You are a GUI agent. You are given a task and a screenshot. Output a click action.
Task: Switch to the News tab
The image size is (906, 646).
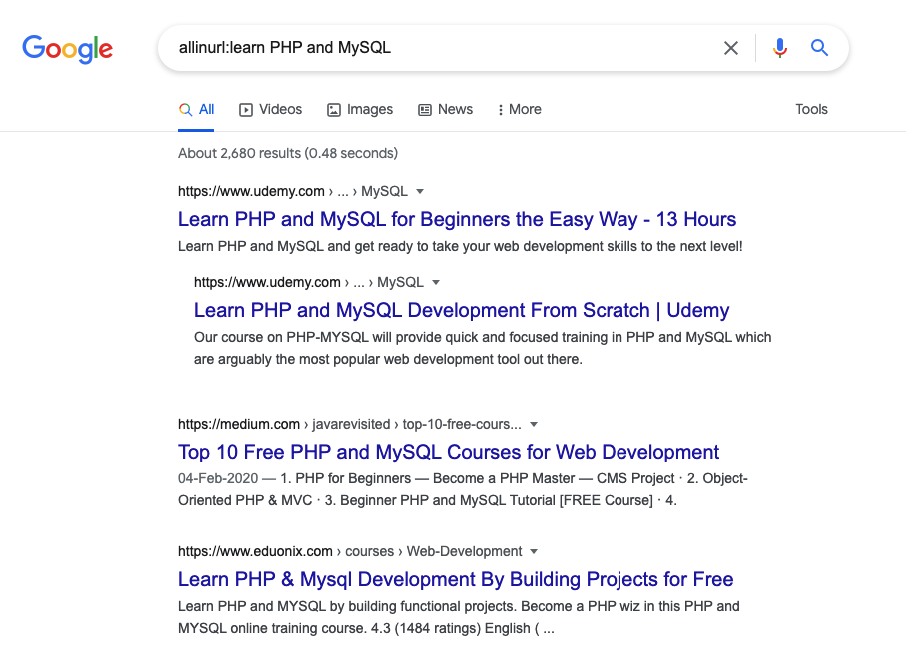(445, 109)
